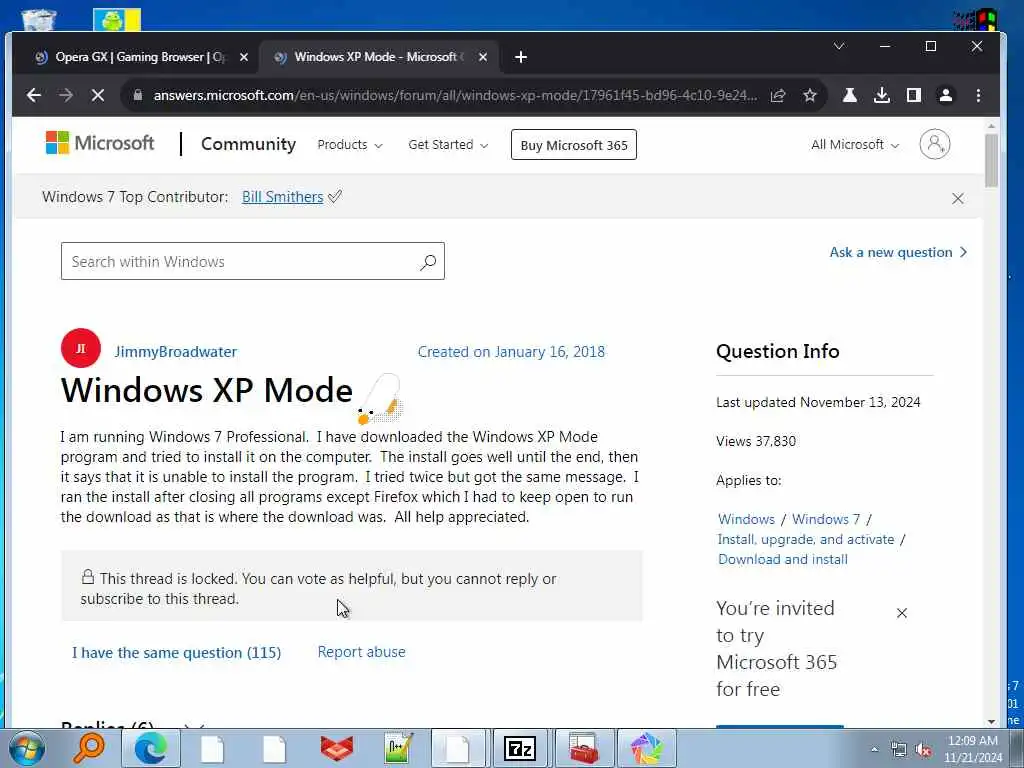Open the browser profile icon
Viewport: 1024px width, 768px height.
tap(945, 95)
